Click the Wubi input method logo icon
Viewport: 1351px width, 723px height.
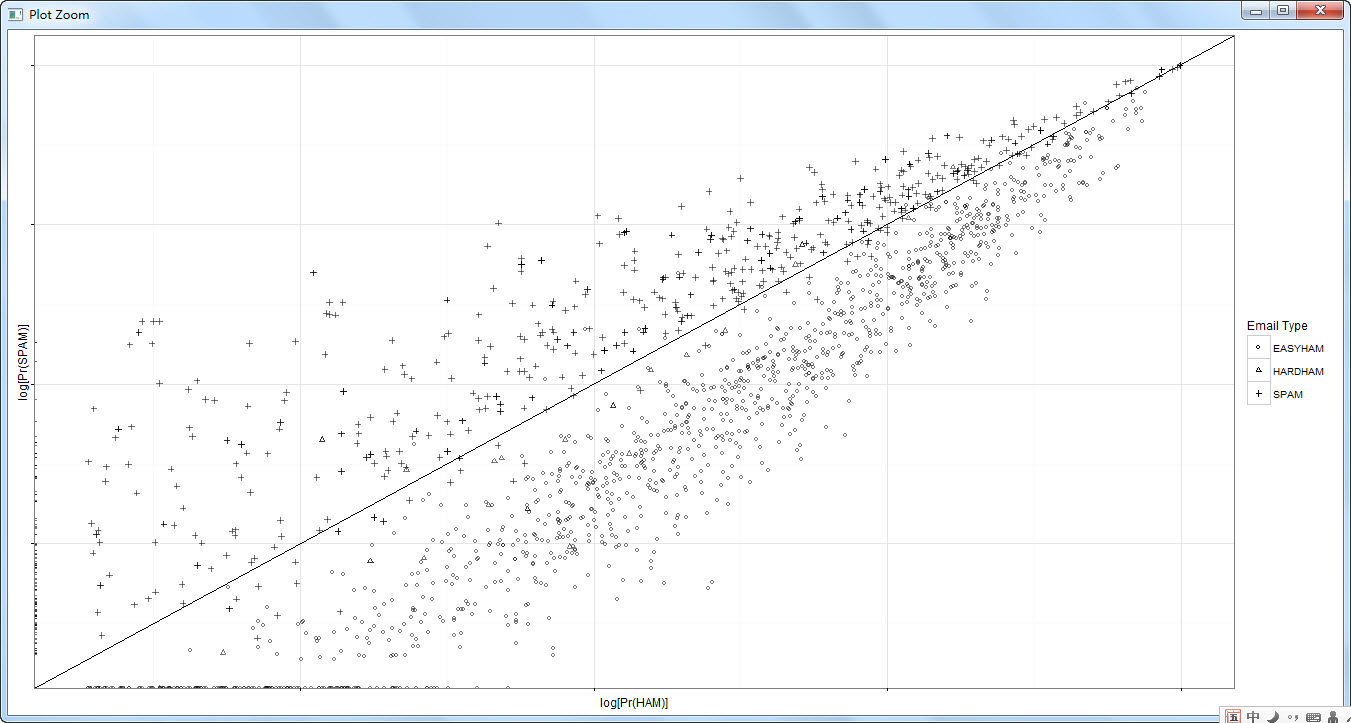1233,716
